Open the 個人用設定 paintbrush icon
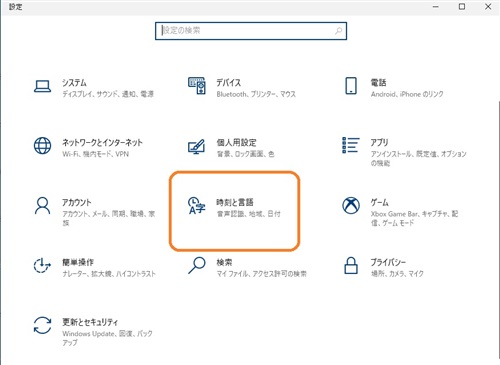The height and width of the screenshot is (365, 500). (x=197, y=146)
